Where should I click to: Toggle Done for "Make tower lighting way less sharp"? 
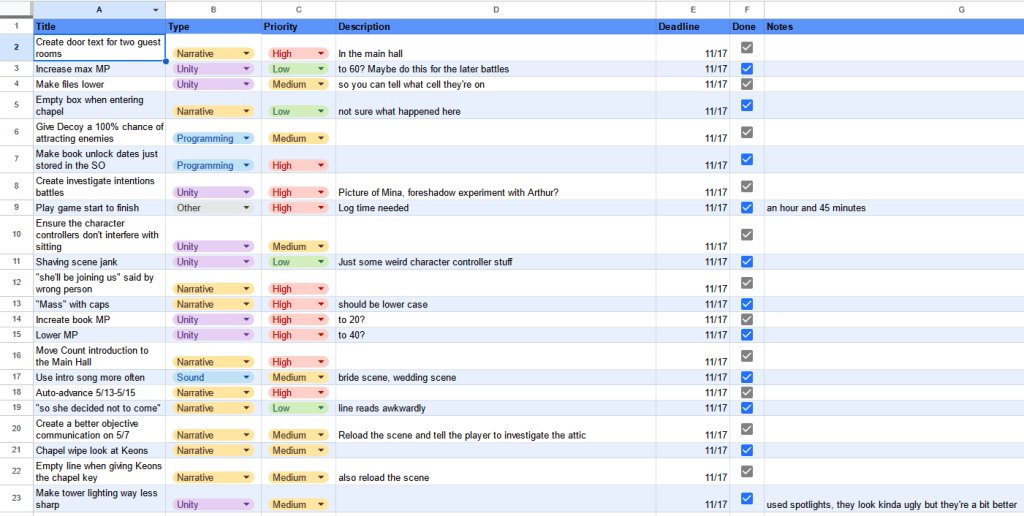746,498
